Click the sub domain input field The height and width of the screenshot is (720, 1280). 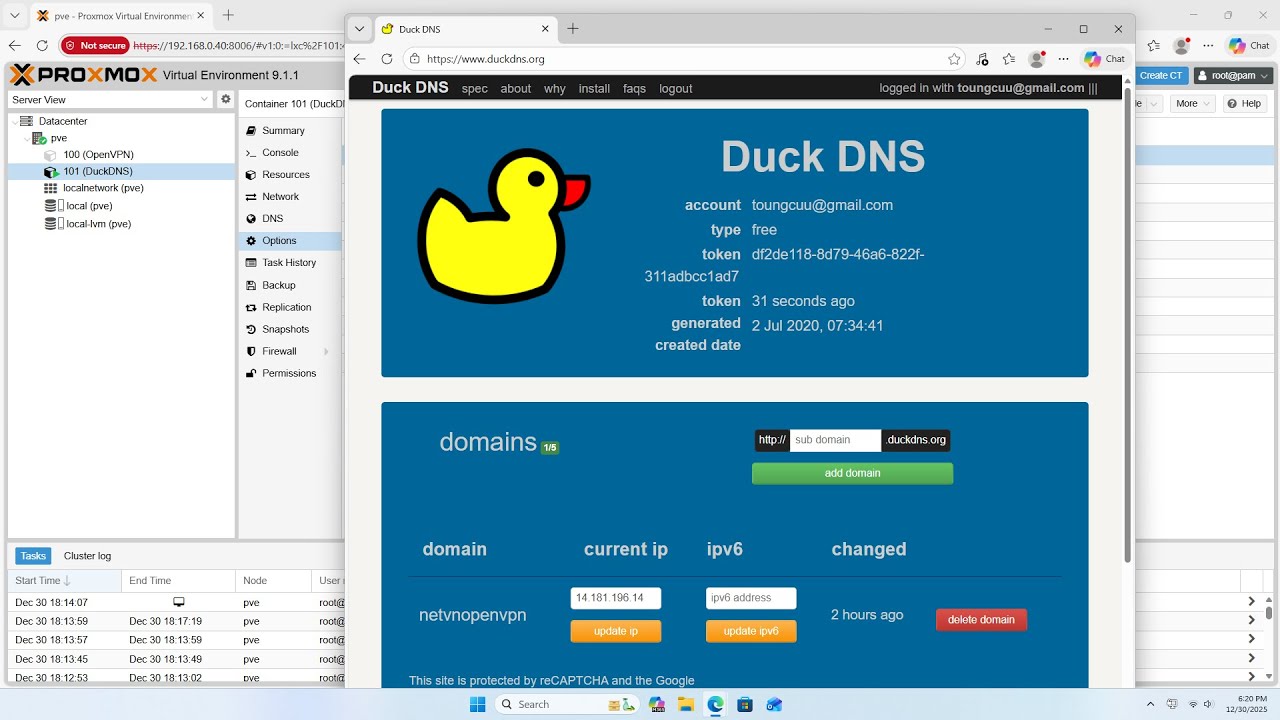pos(835,440)
